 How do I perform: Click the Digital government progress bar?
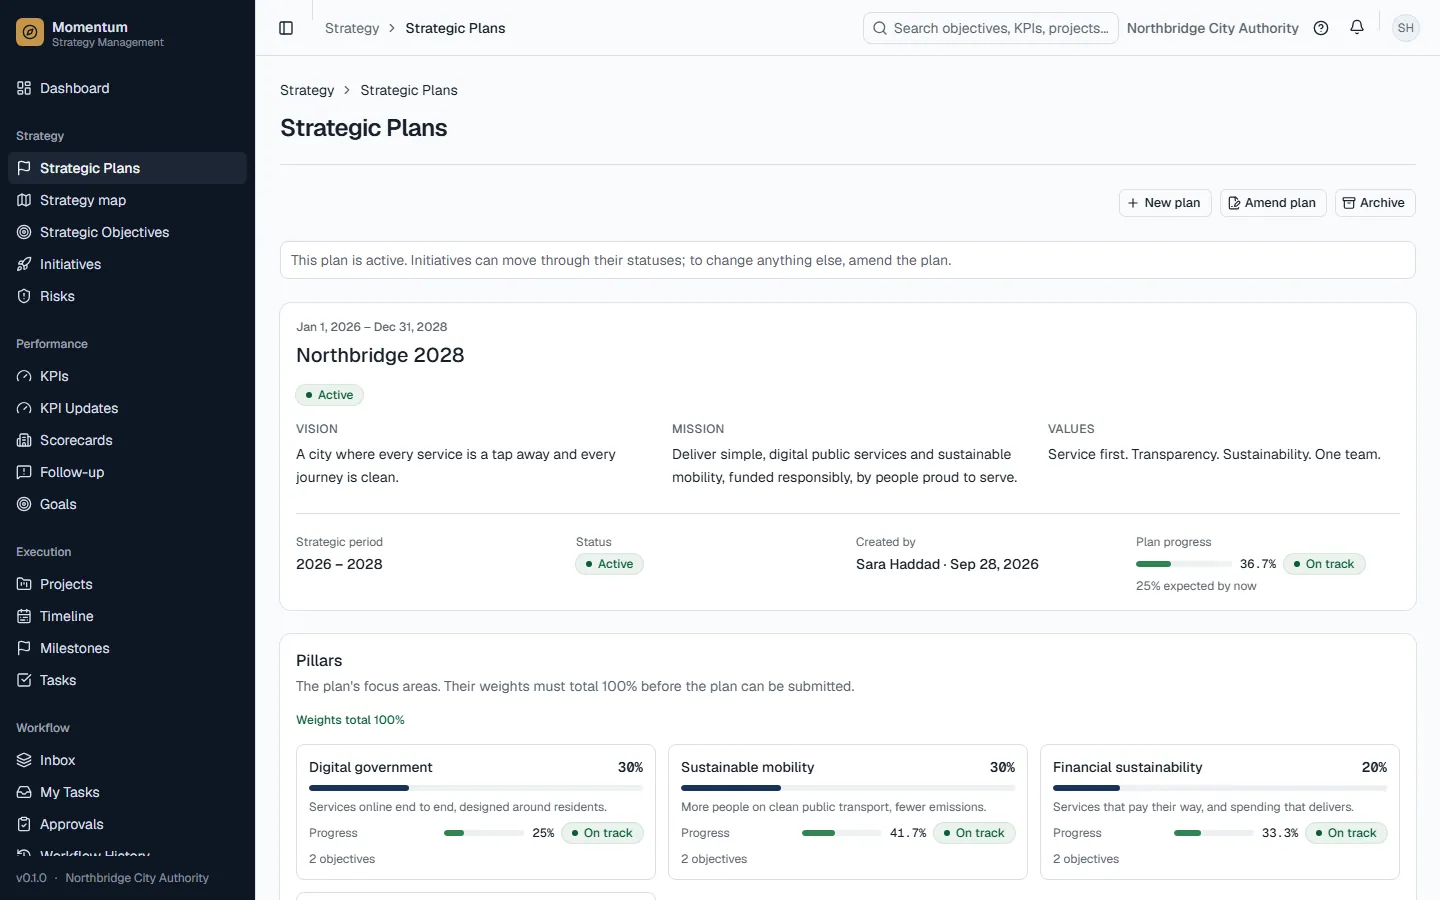[x=484, y=833]
